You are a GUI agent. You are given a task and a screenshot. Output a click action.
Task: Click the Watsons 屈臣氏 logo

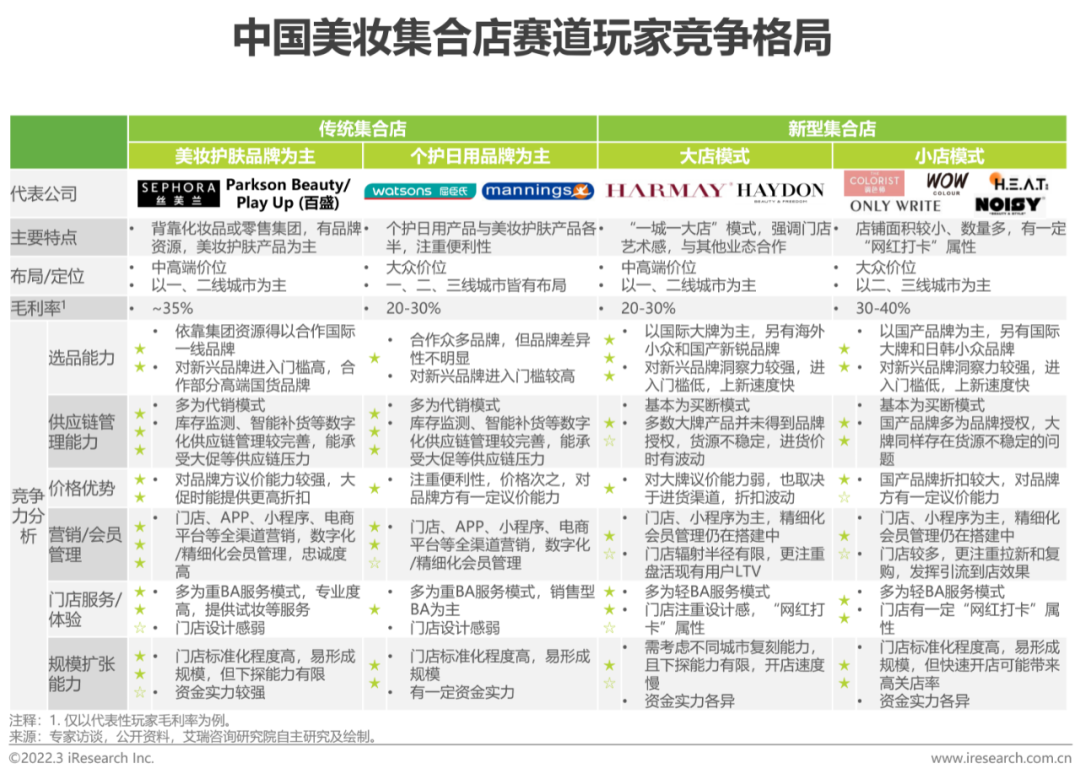pyautogui.click(x=420, y=191)
